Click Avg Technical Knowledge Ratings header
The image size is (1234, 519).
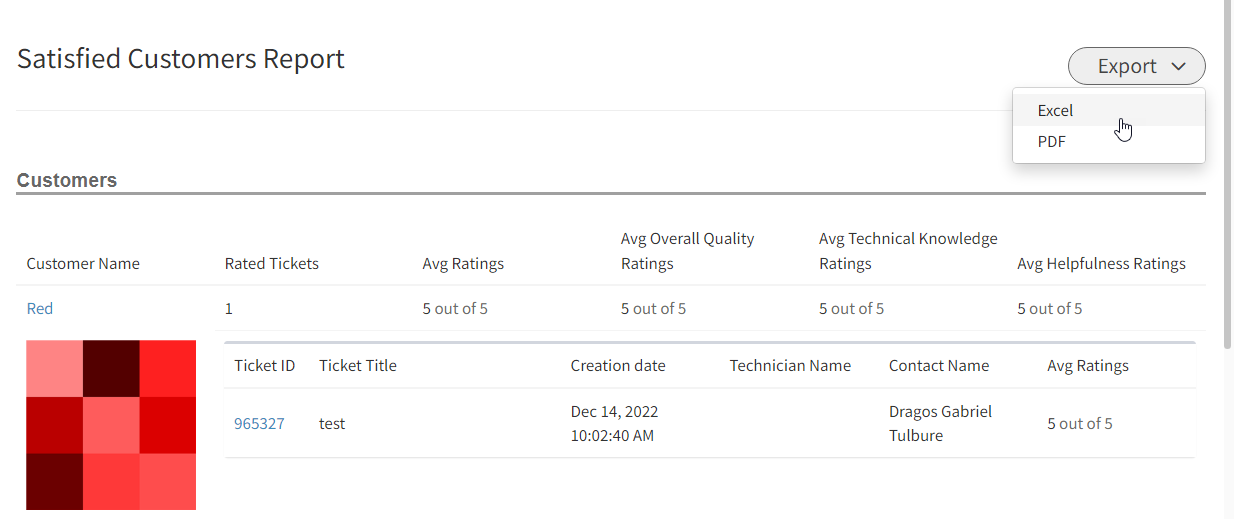[x=908, y=251]
